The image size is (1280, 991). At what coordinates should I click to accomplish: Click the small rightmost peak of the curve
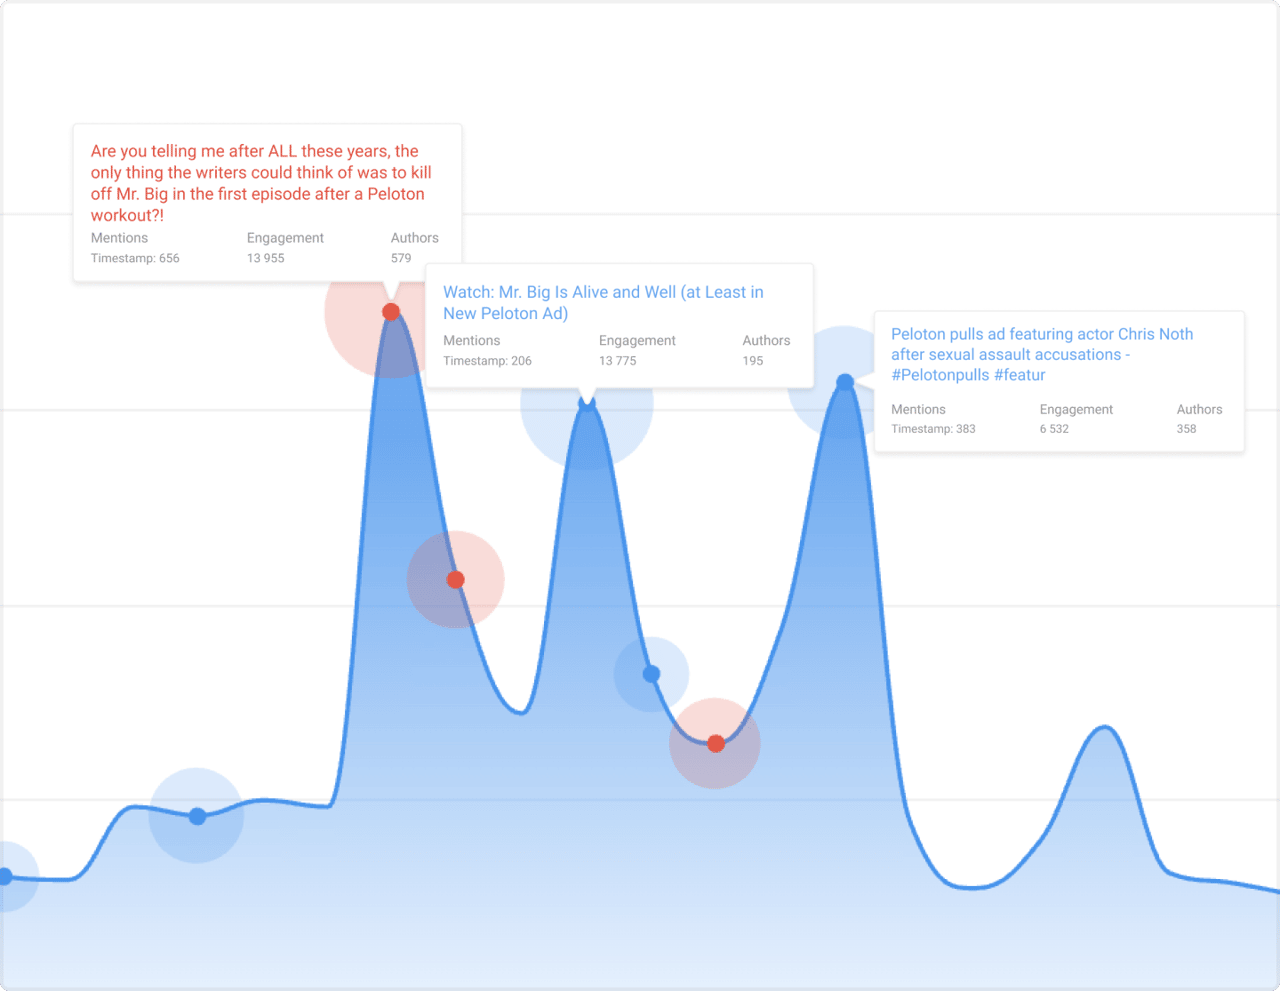point(1104,729)
